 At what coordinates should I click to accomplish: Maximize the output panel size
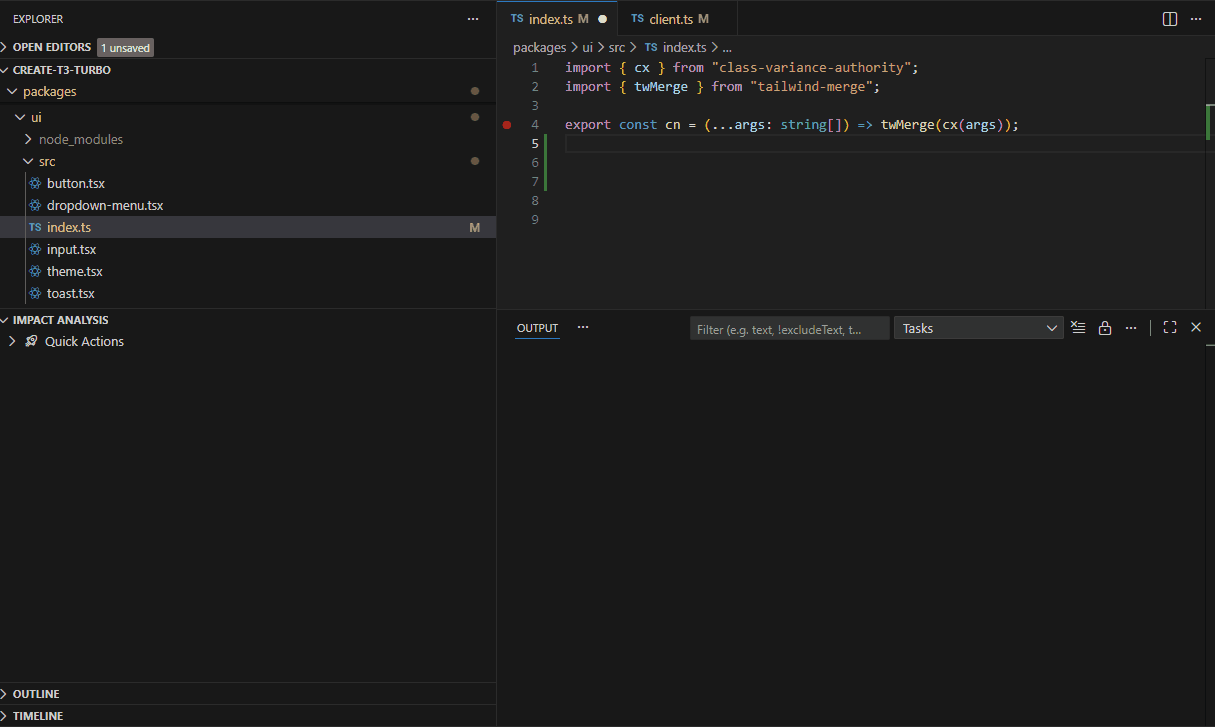click(x=1170, y=328)
